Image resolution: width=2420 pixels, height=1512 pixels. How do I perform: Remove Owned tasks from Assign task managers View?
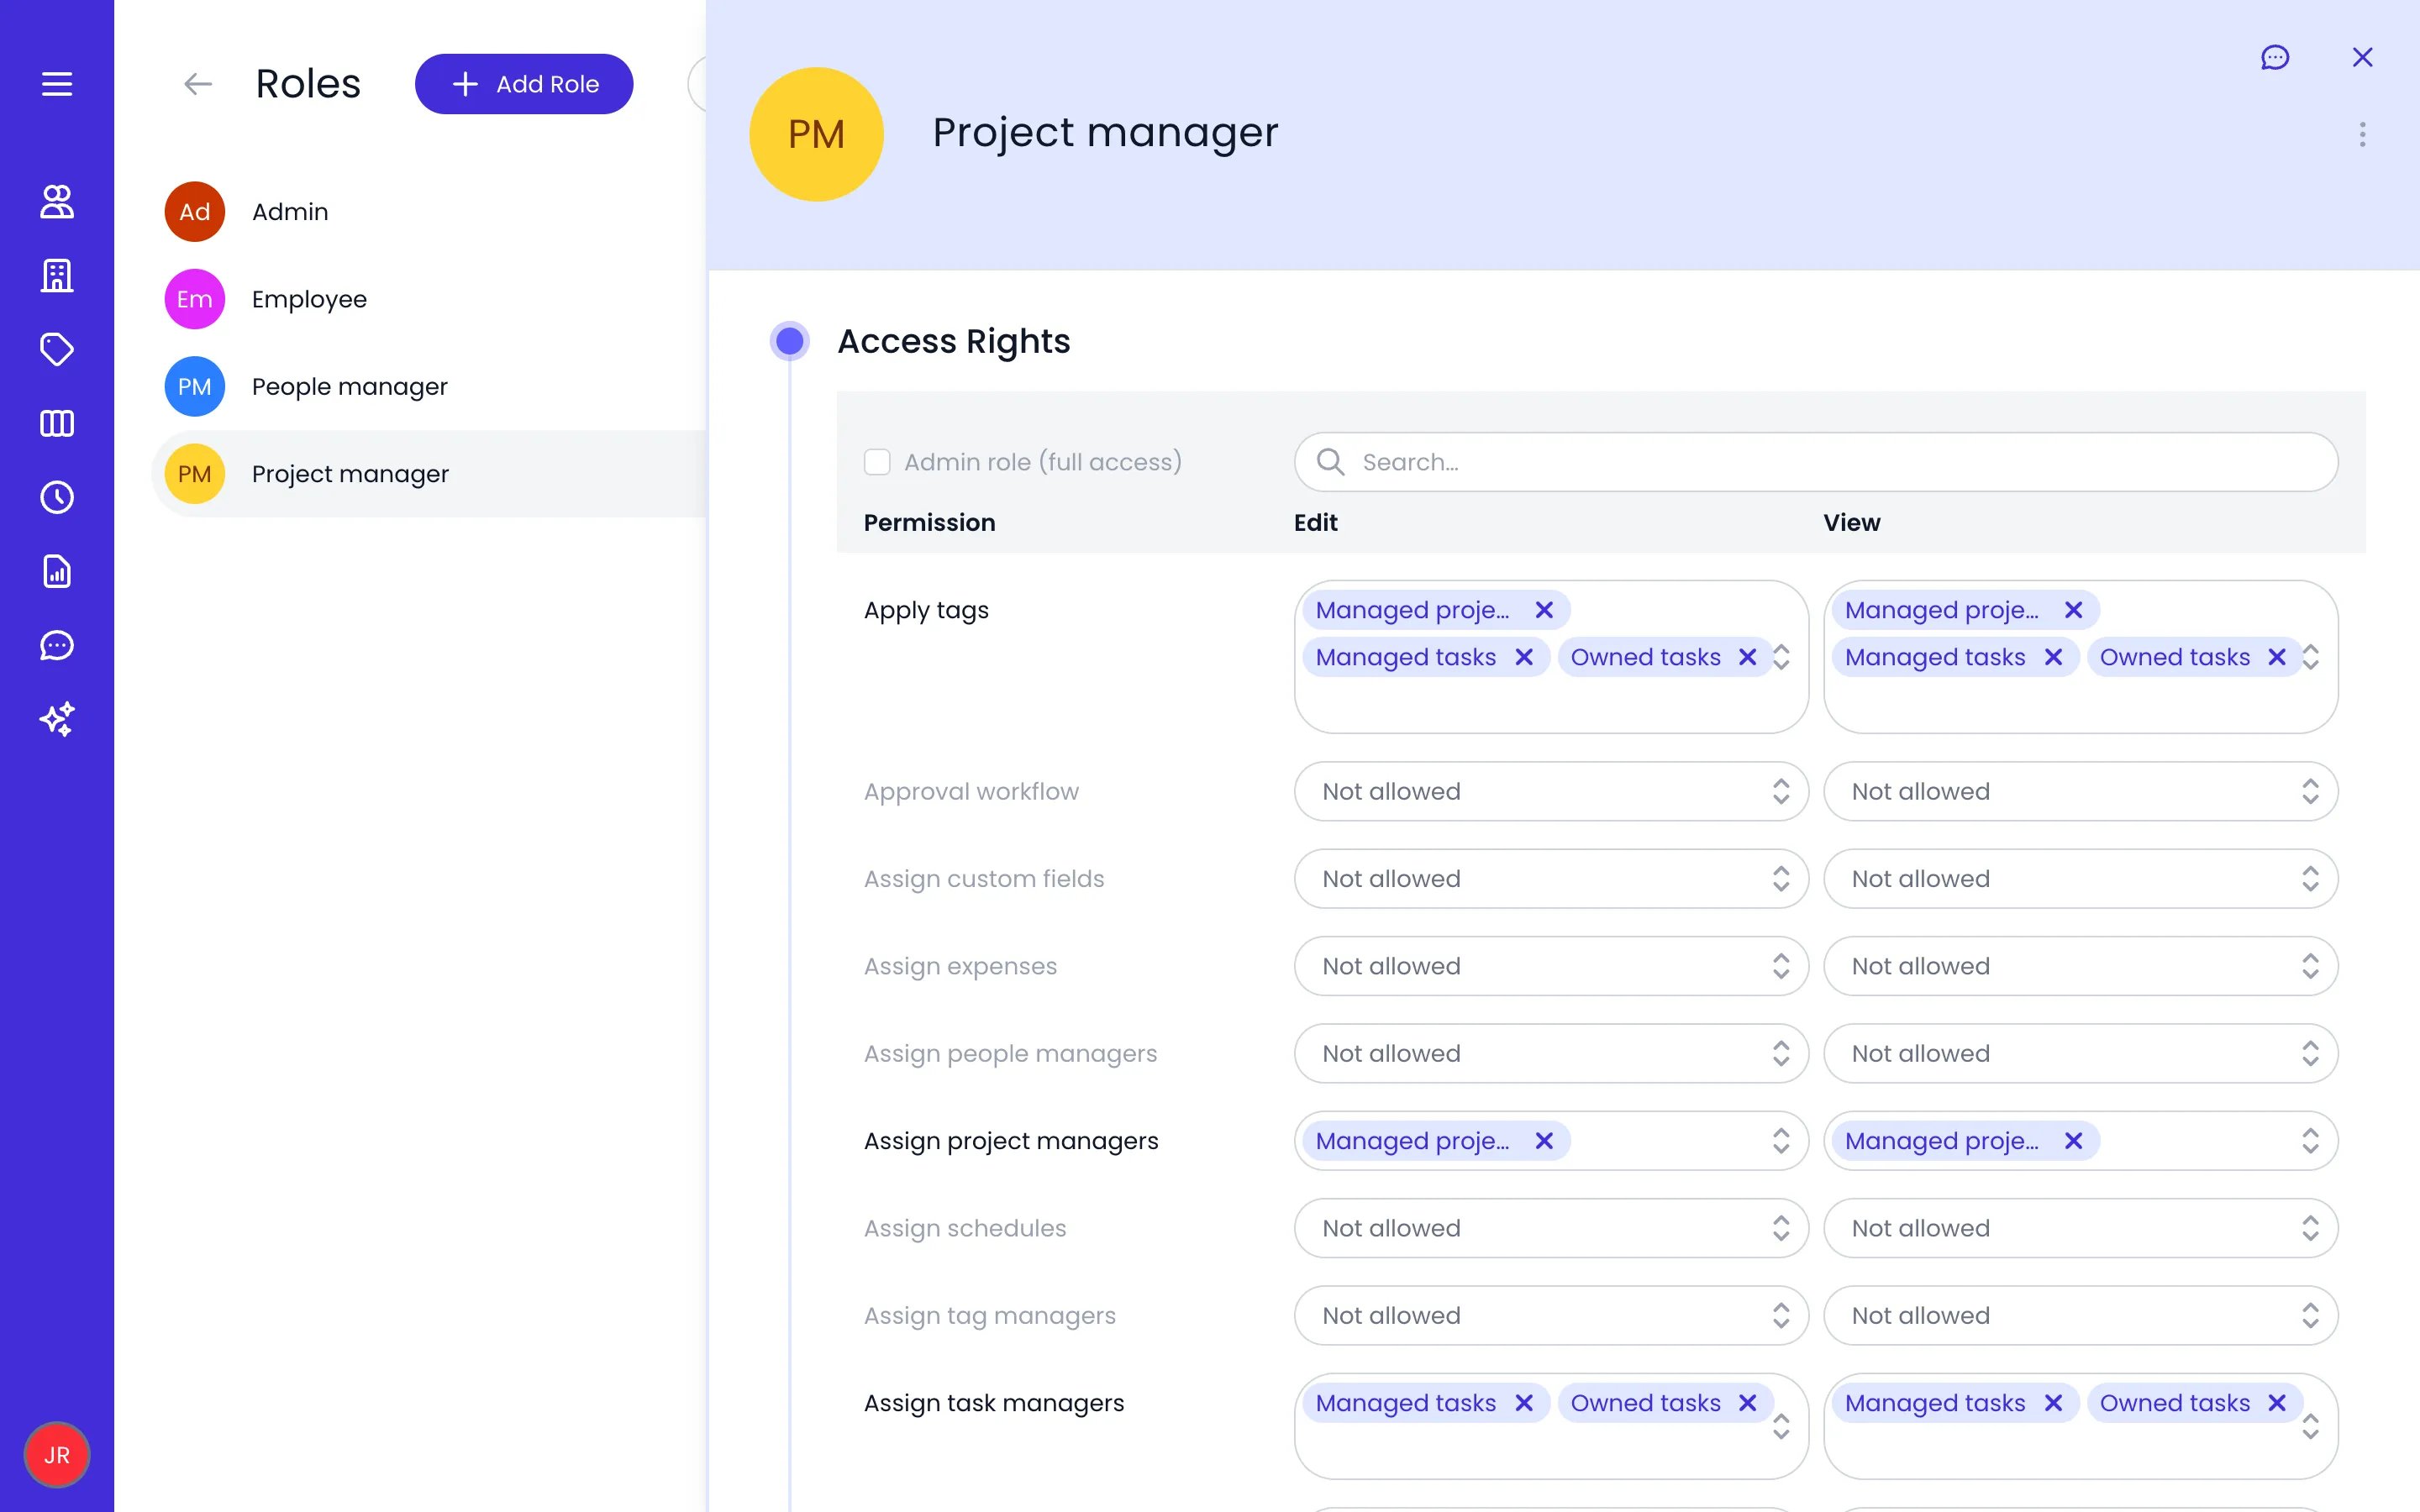2277,1403
